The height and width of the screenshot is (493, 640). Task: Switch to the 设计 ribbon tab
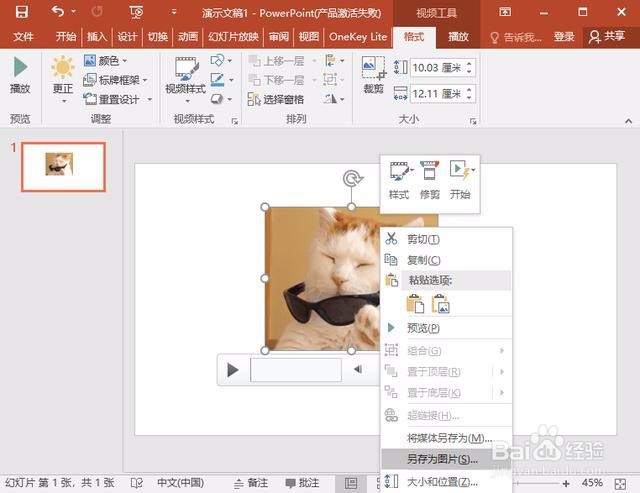[x=127, y=37]
